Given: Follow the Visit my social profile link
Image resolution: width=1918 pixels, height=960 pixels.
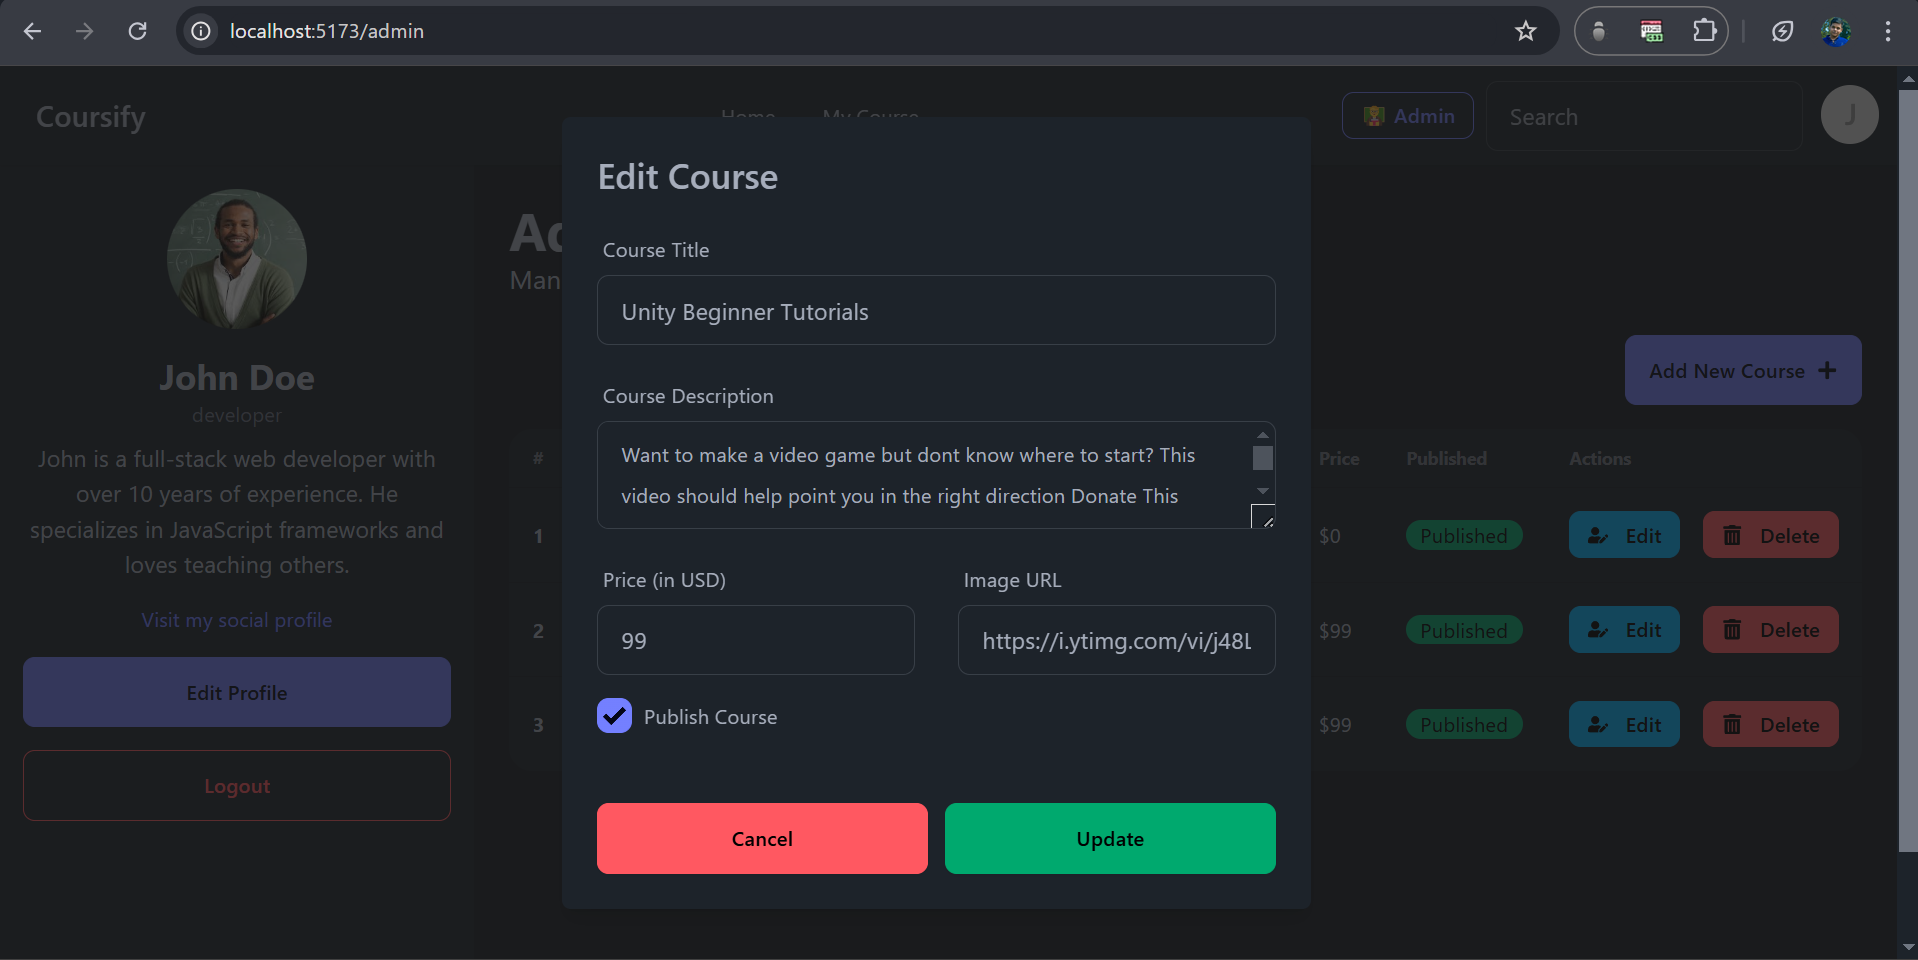Looking at the screenshot, I should pyautogui.click(x=237, y=620).
